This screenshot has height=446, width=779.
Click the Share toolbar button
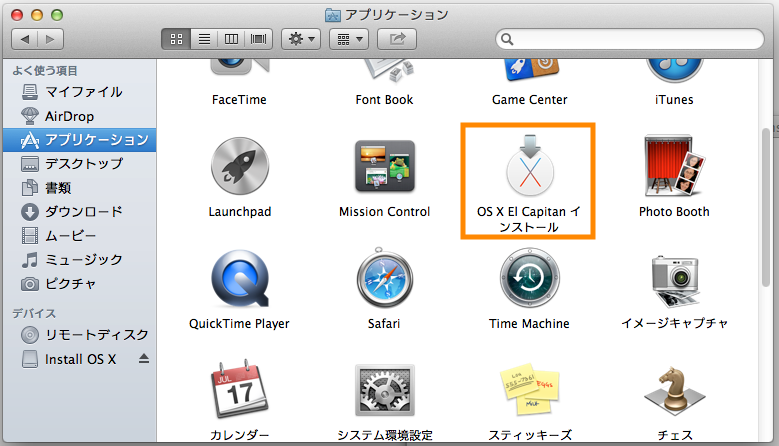(398, 39)
